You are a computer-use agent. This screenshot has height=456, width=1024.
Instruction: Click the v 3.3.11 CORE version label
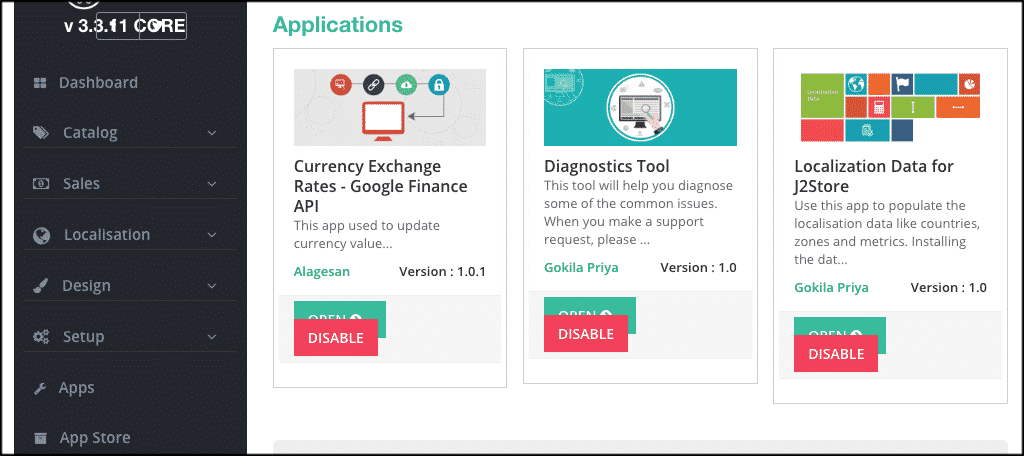tap(125, 26)
